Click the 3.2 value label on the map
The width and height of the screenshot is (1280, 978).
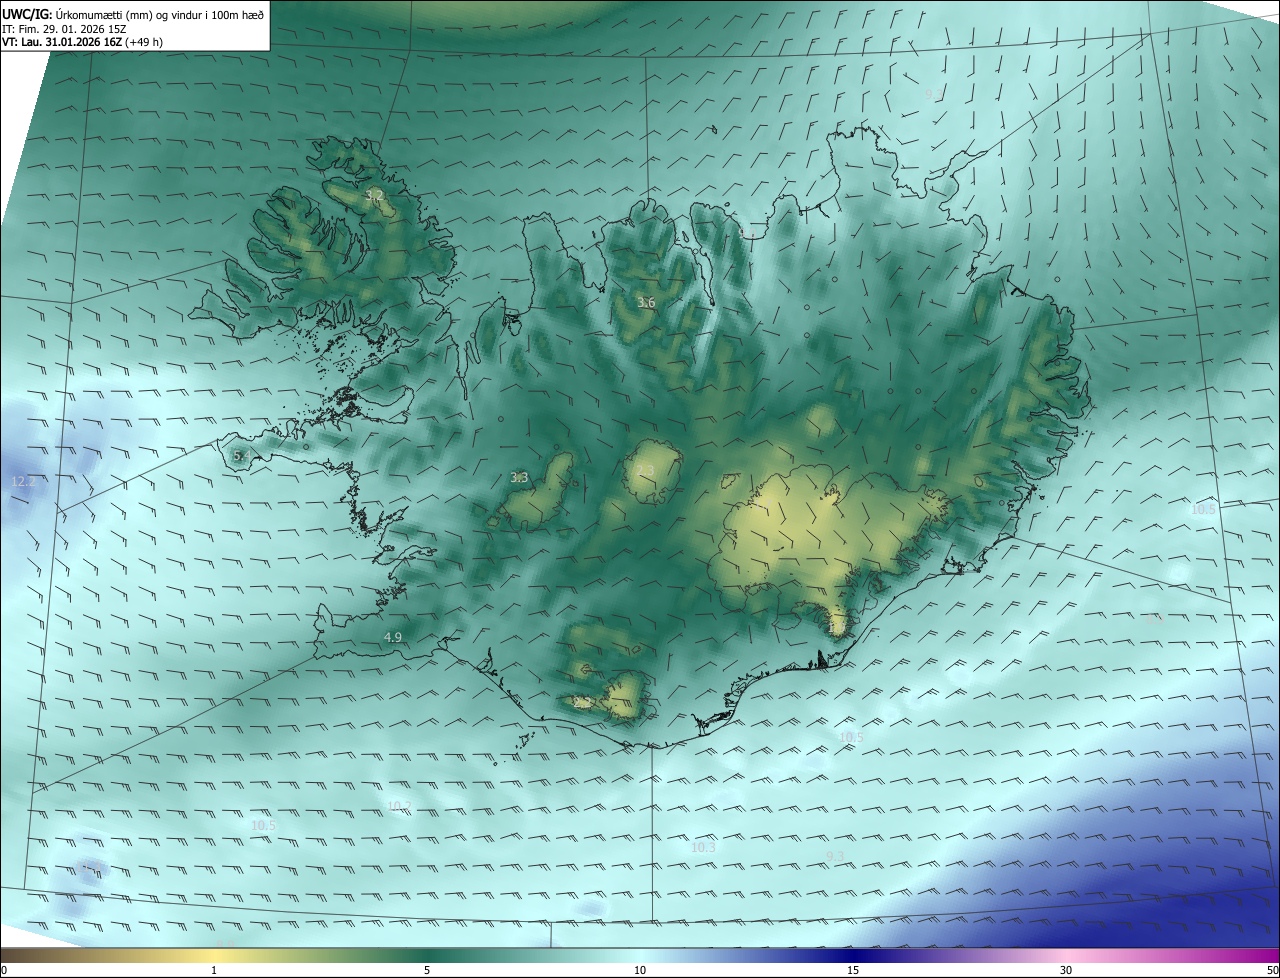point(375,195)
